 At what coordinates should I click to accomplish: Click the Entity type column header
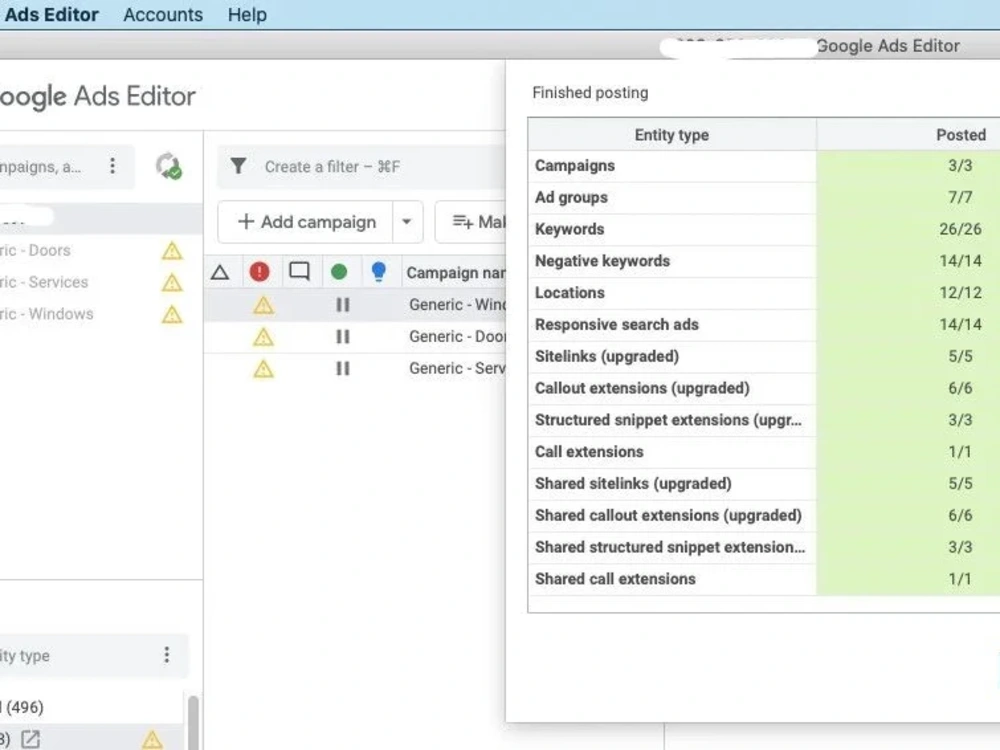point(672,135)
